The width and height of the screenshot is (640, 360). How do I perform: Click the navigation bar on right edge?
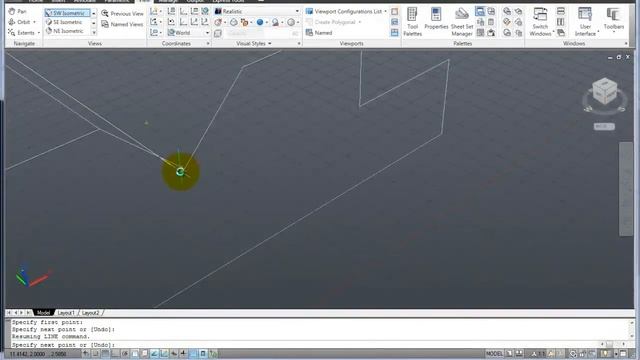pos(626,189)
